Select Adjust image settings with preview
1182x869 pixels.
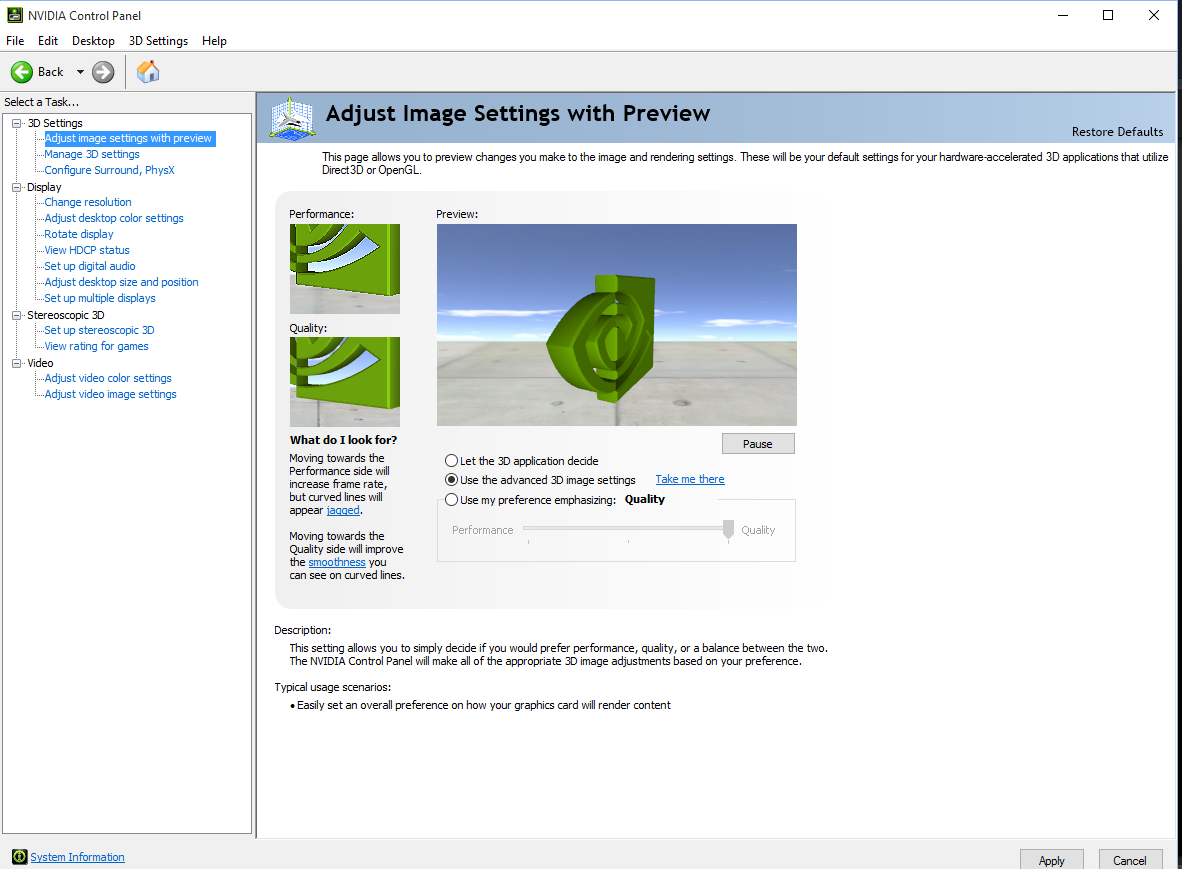128,139
